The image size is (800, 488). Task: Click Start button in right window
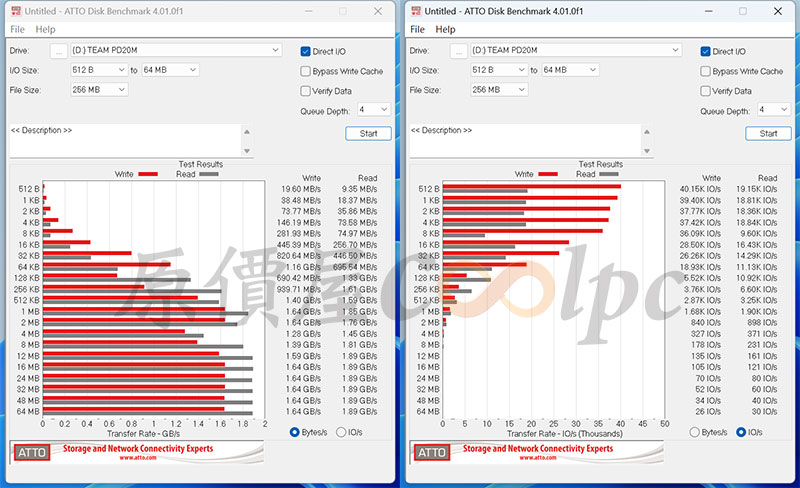coord(768,134)
